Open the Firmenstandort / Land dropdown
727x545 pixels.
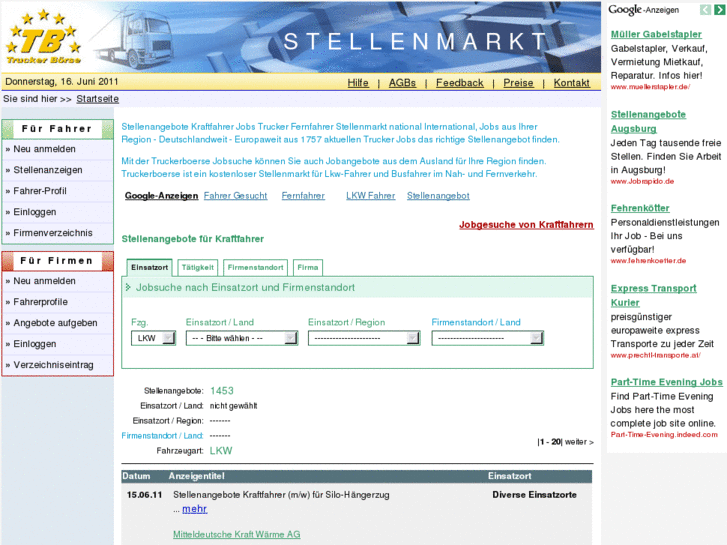pyautogui.click(x=487, y=338)
